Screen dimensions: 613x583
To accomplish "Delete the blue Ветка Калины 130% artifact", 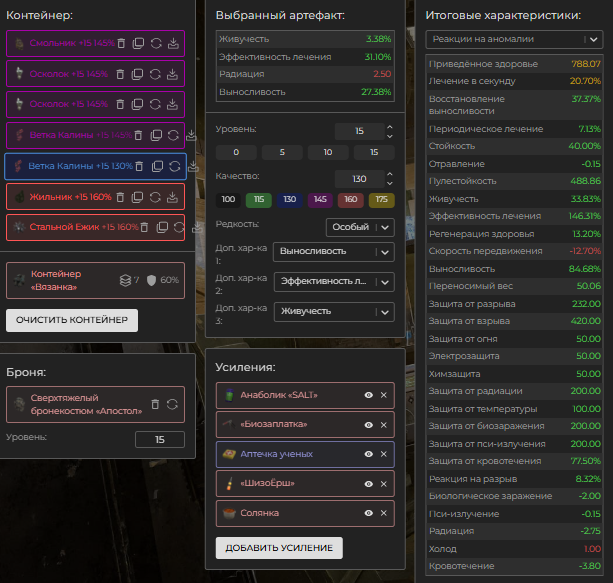I will click(140, 166).
